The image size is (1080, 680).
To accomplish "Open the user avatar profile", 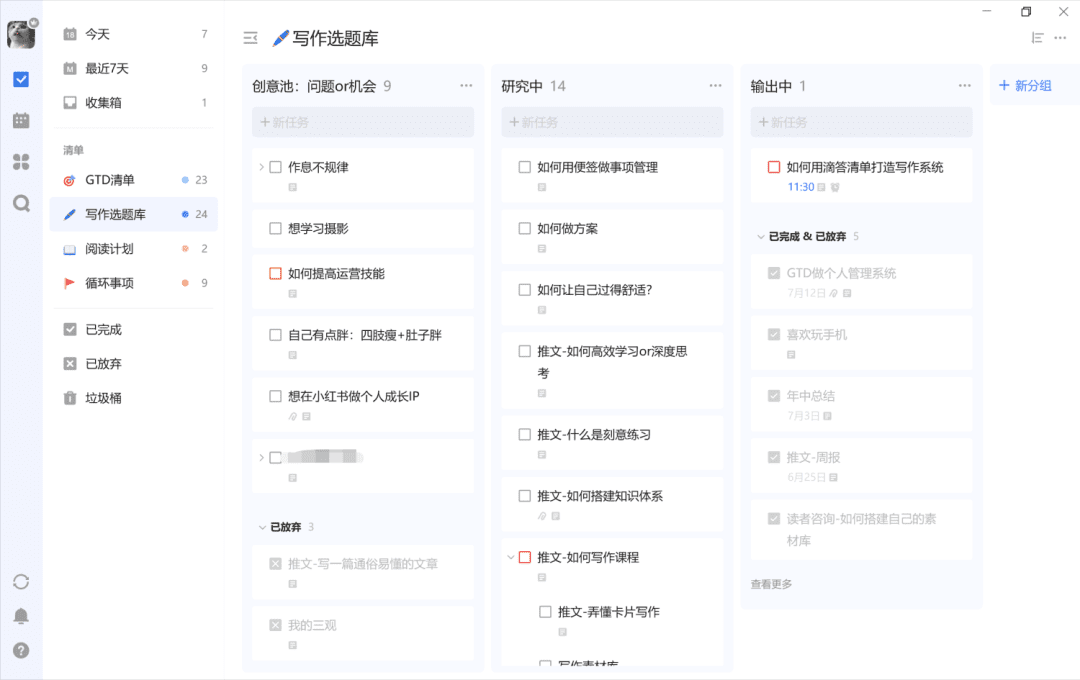I will [x=21, y=34].
